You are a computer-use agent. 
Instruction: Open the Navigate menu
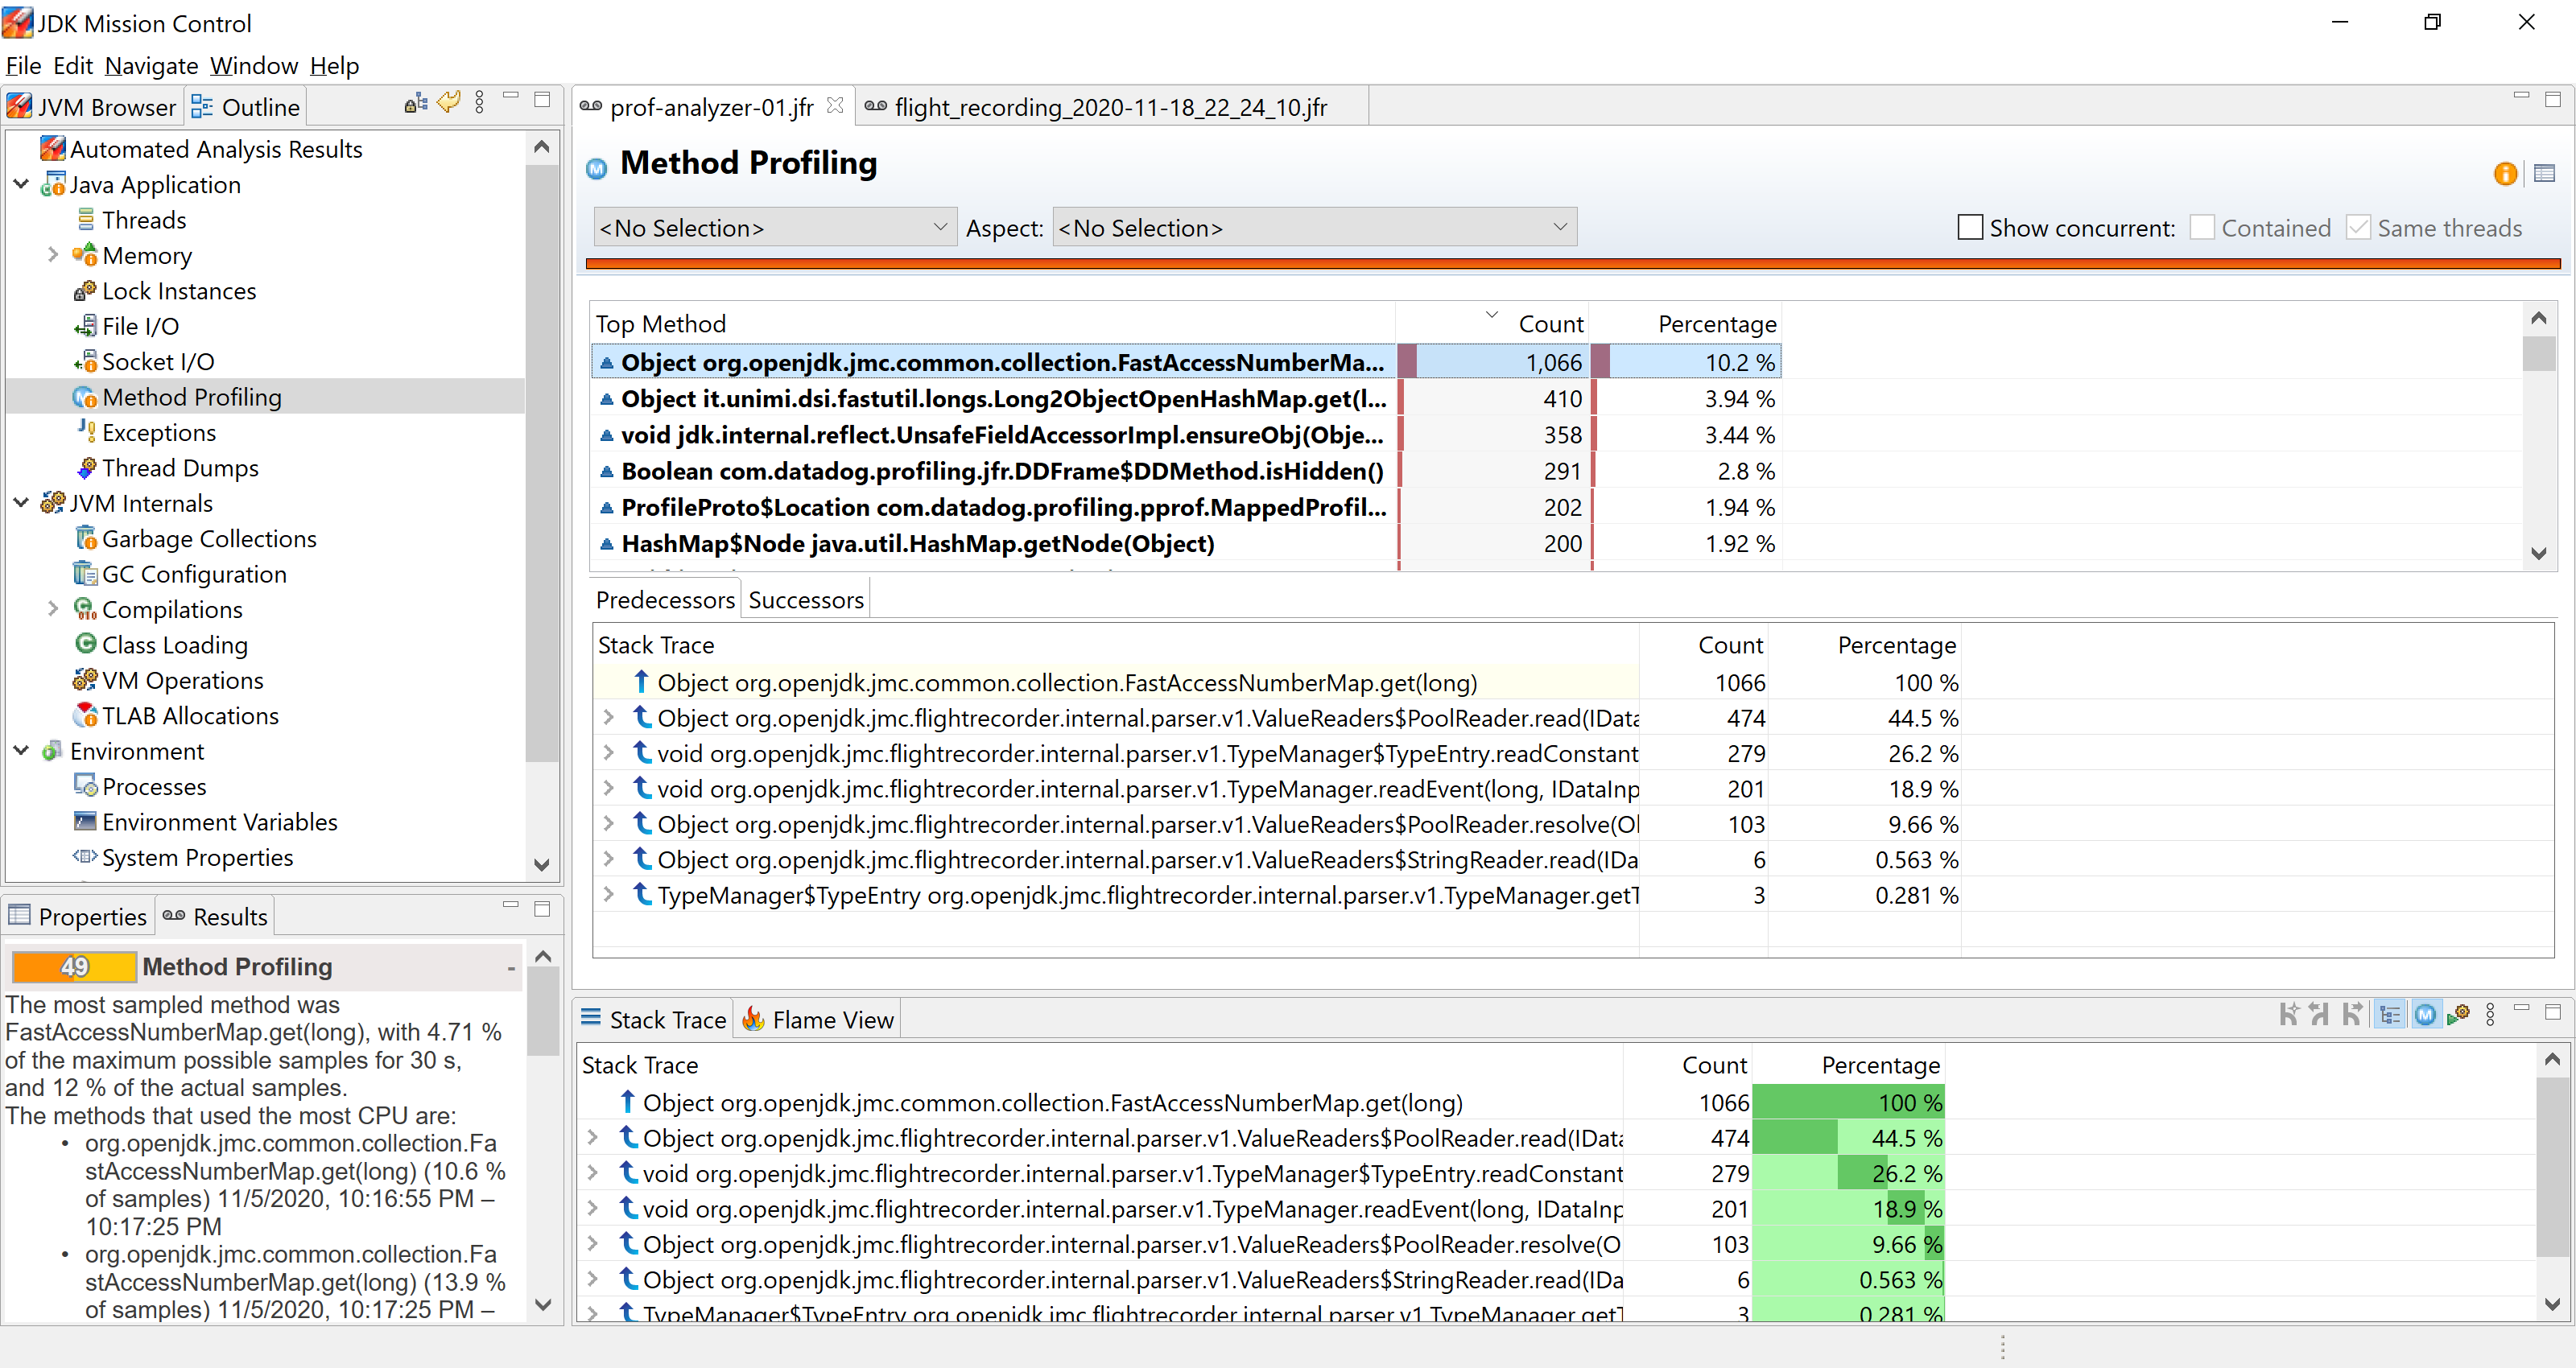click(151, 66)
